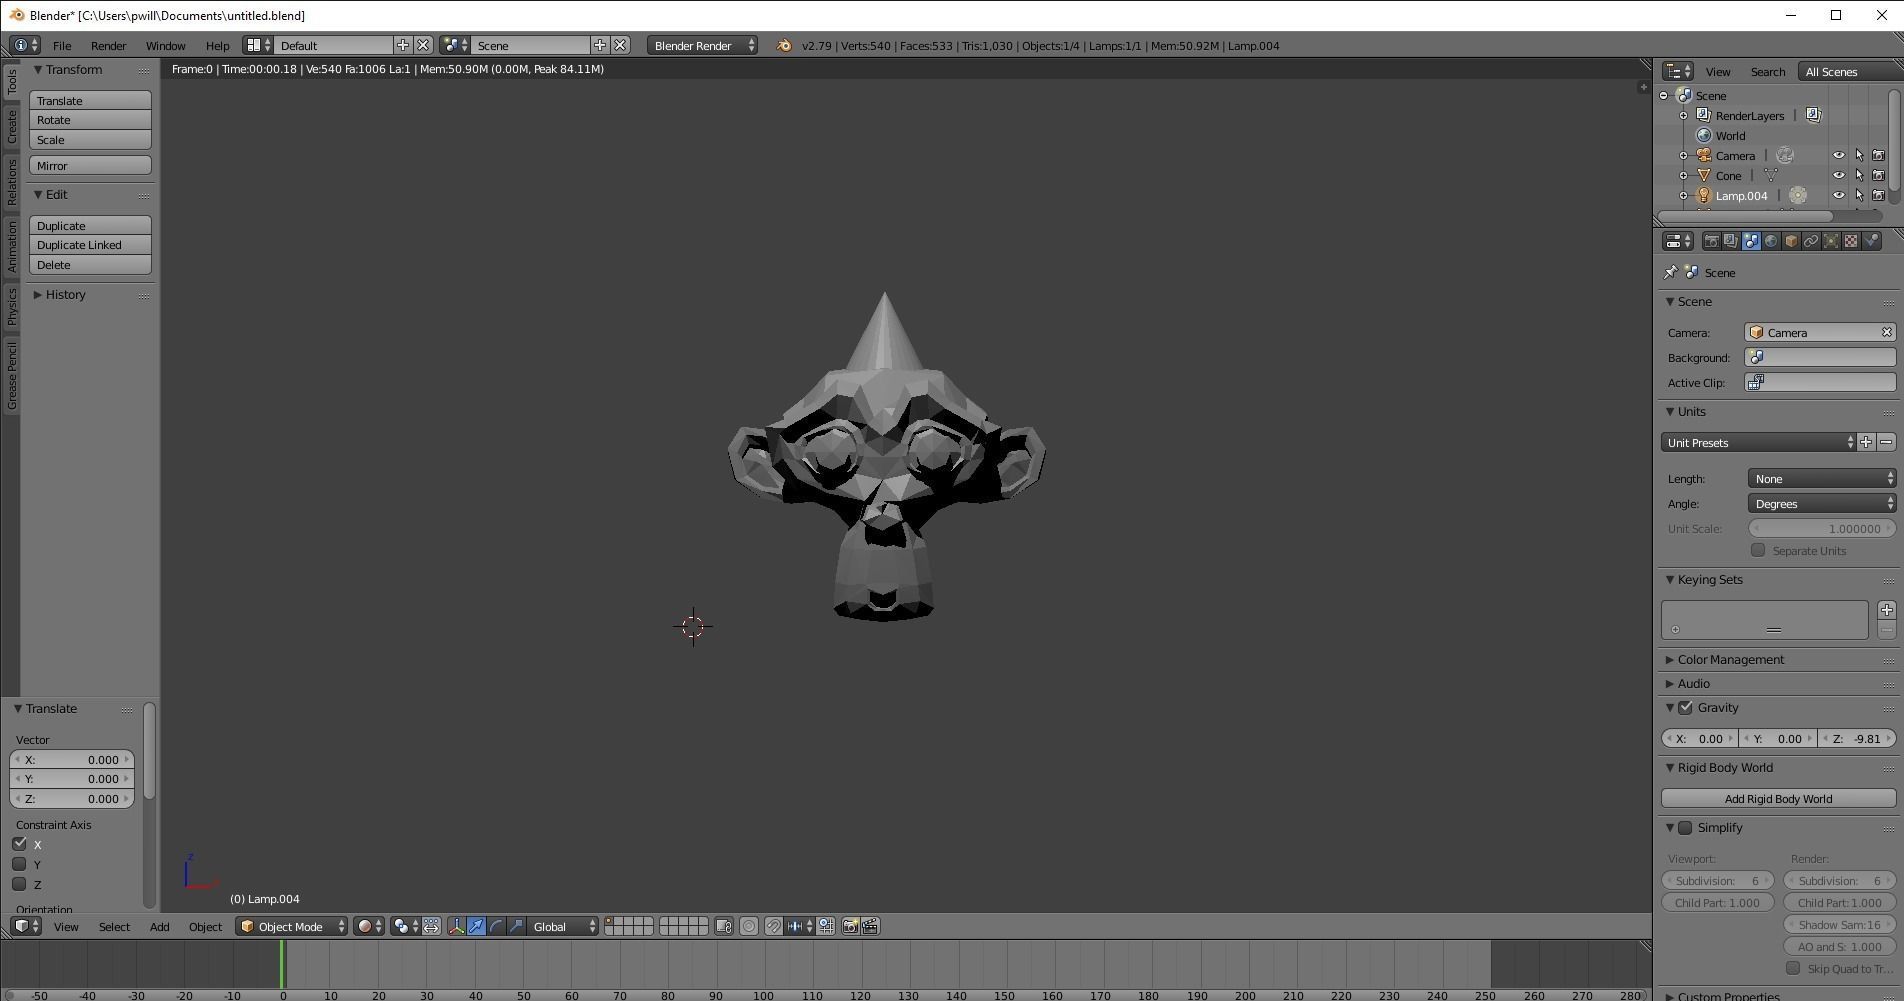Collapse the Scene tree in outliner
Viewport: 1904px width, 1001px height.
(x=1664, y=95)
